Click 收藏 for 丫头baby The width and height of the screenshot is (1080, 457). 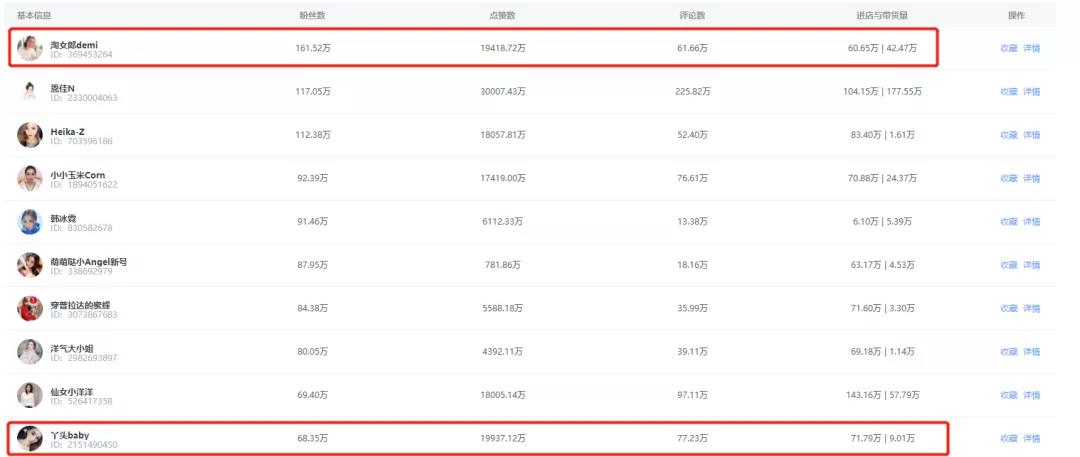(x=1008, y=438)
